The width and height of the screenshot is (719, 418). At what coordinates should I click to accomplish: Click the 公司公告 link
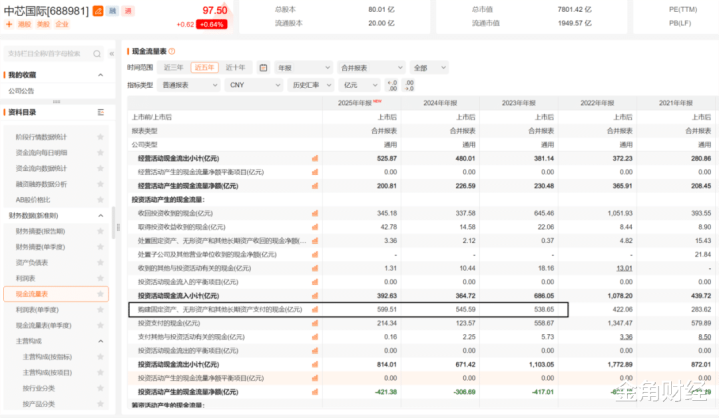22,91
